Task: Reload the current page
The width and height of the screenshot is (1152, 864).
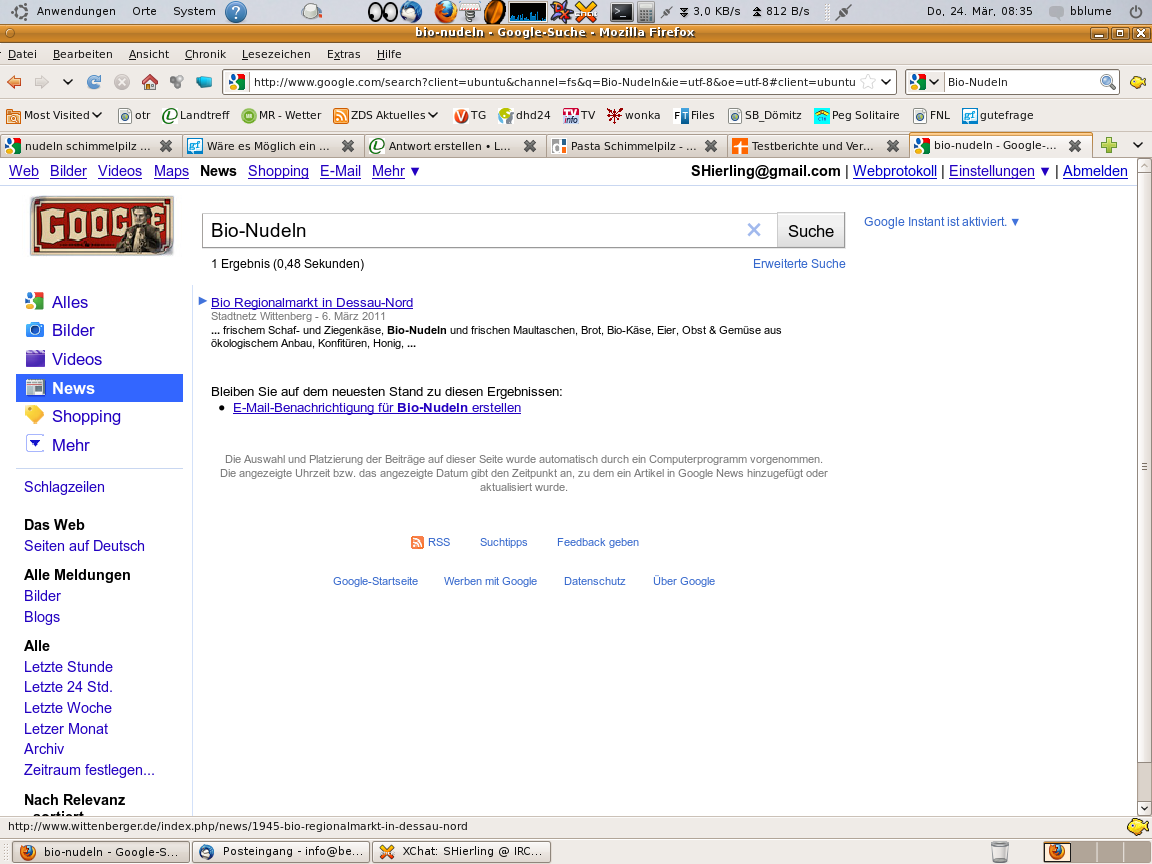Action: [x=94, y=82]
